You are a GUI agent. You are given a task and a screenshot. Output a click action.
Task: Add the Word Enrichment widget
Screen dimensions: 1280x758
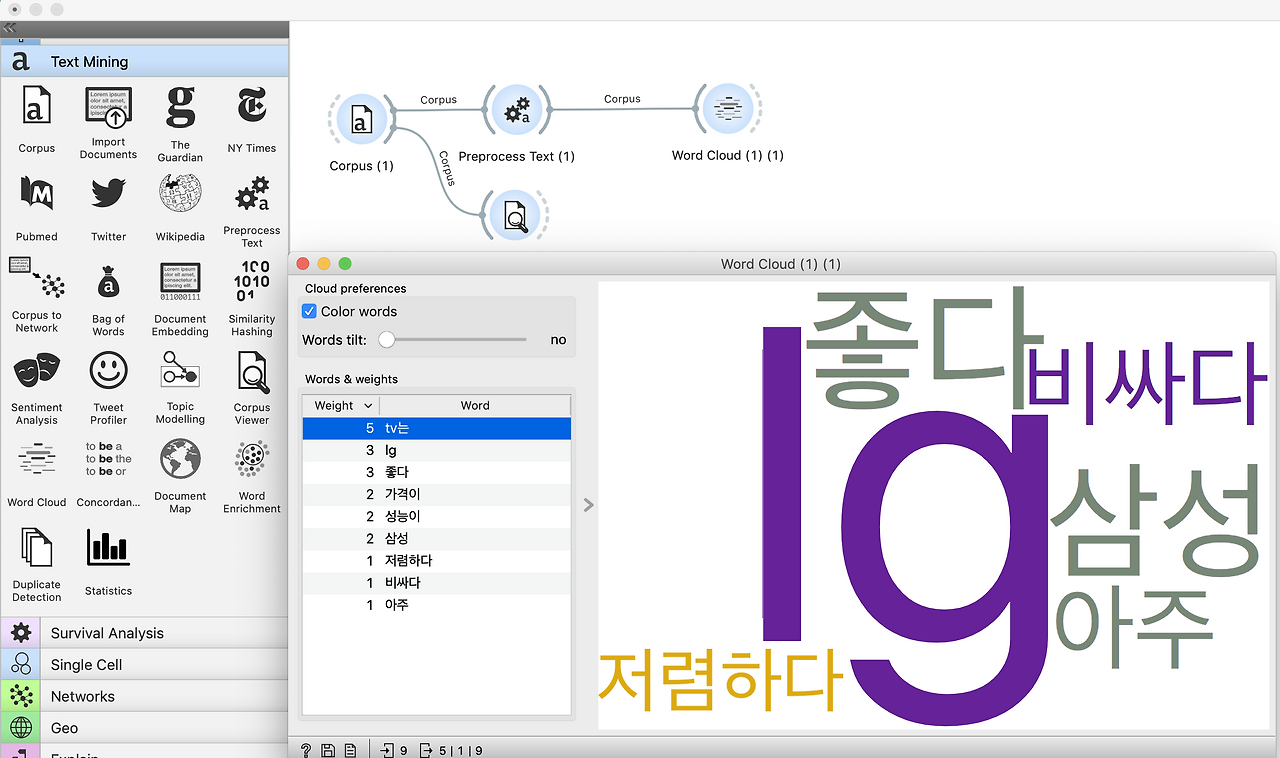pos(251,476)
